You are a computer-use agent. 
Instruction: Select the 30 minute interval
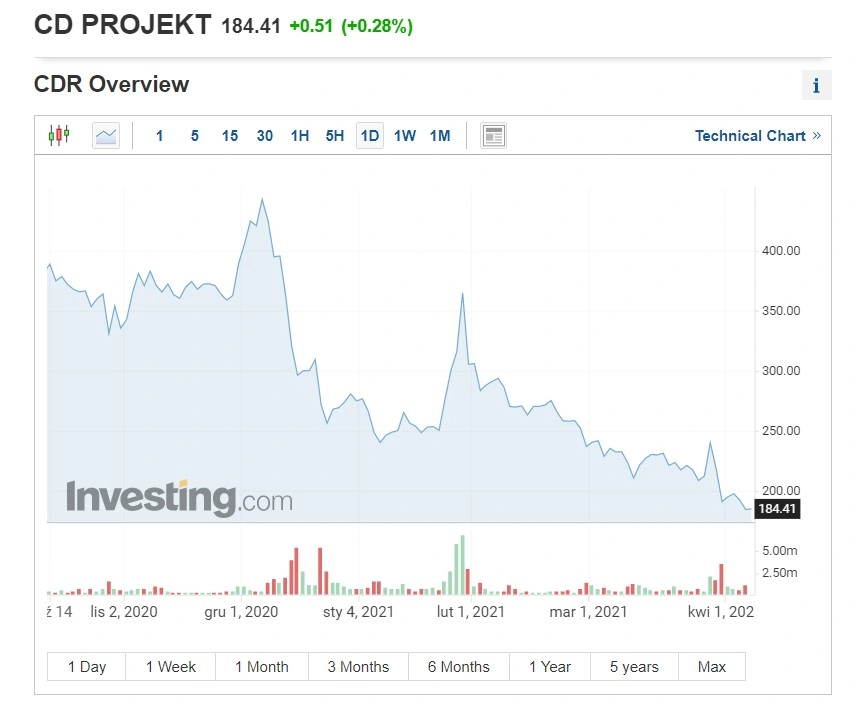(x=265, y=136)
